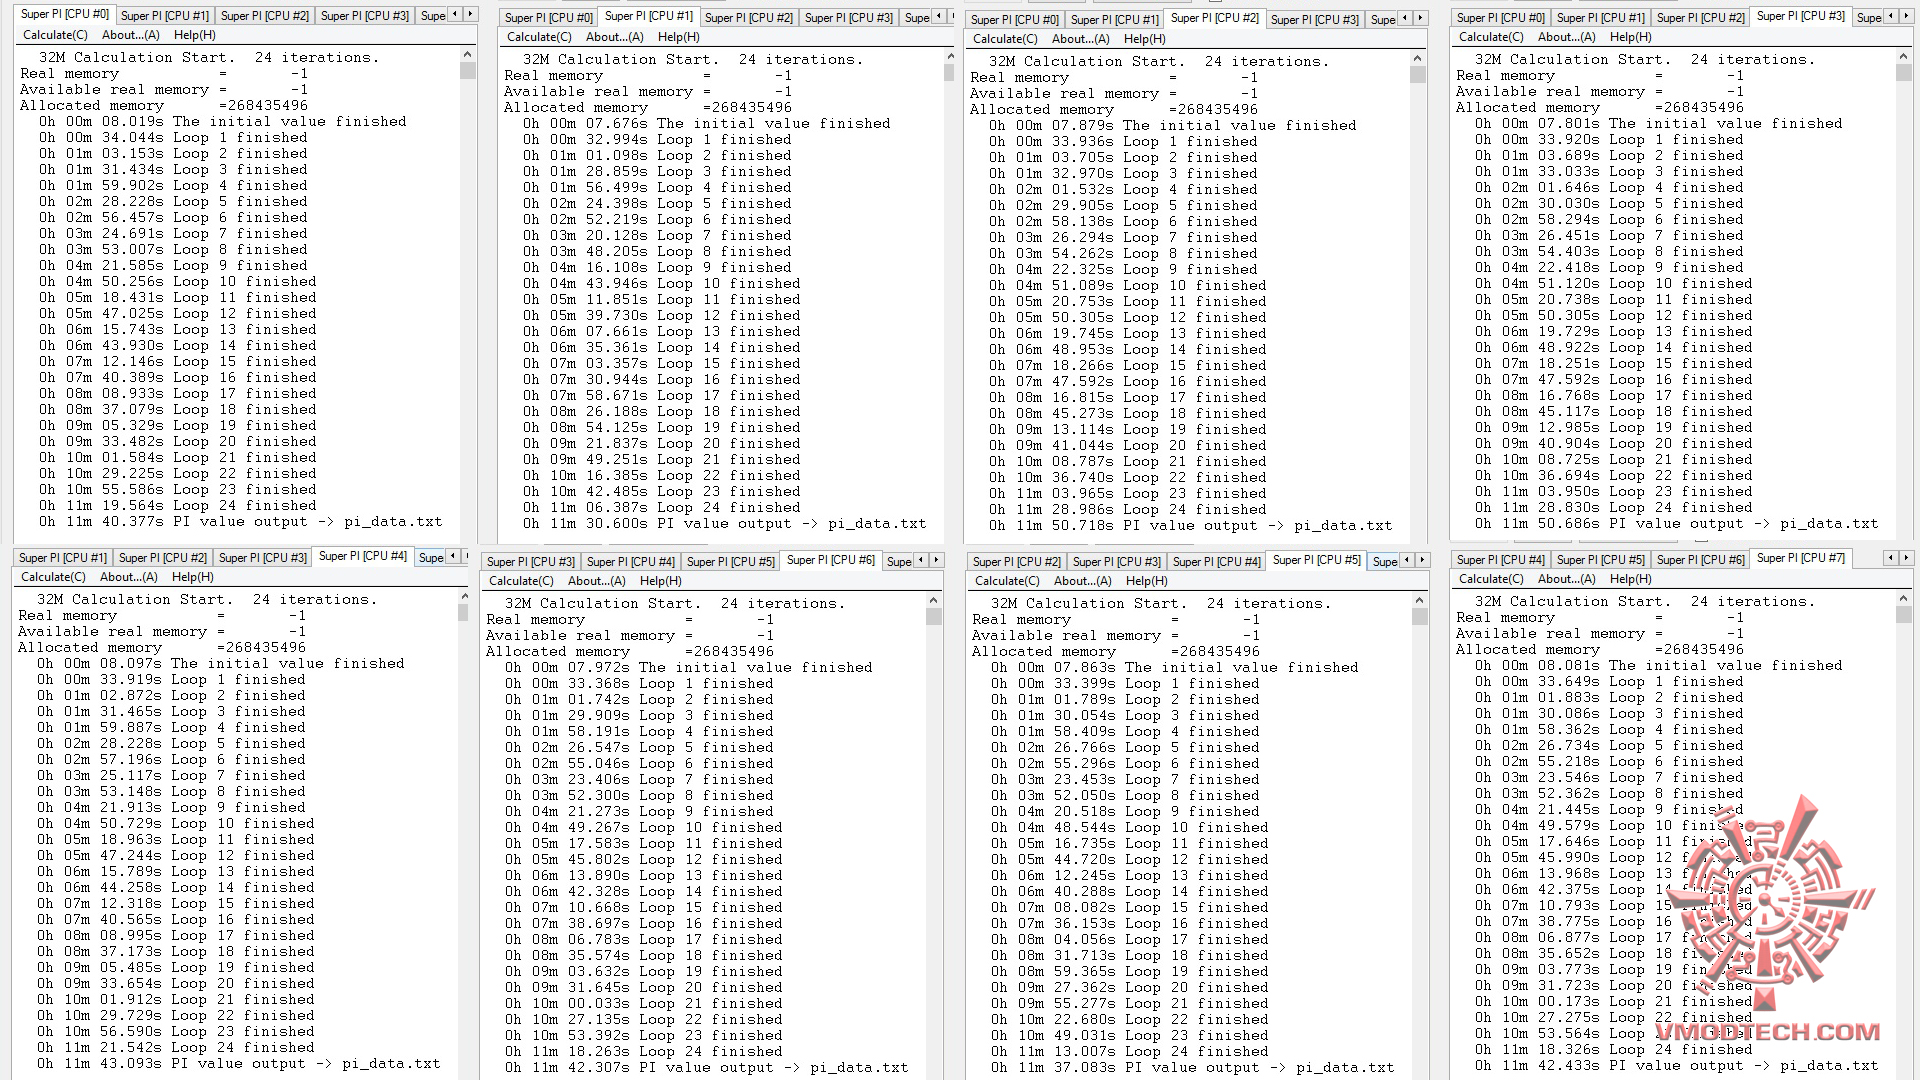Open Calculate(C) menu in CPU #0 active window

[55, 35]
